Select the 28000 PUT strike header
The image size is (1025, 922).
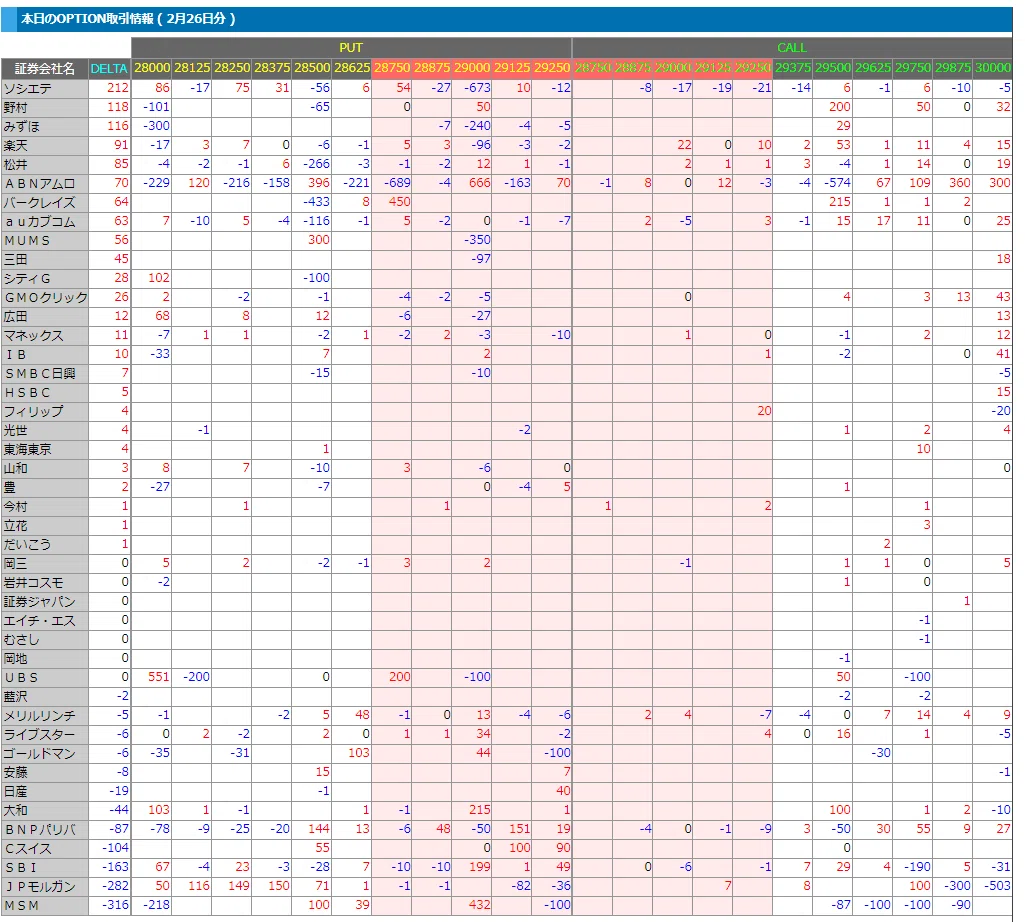tap(152, 68)
